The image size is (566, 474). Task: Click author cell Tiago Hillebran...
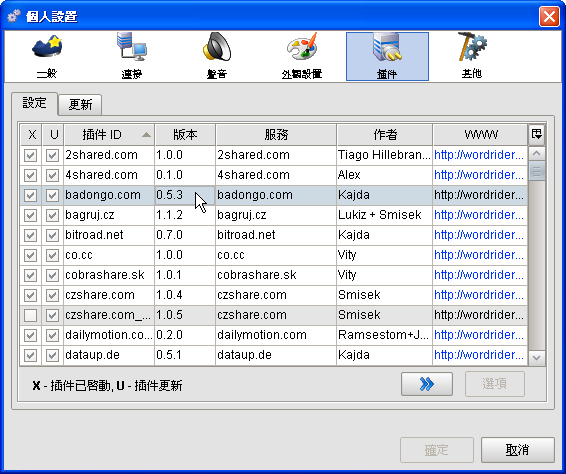(x=385, y=155)
